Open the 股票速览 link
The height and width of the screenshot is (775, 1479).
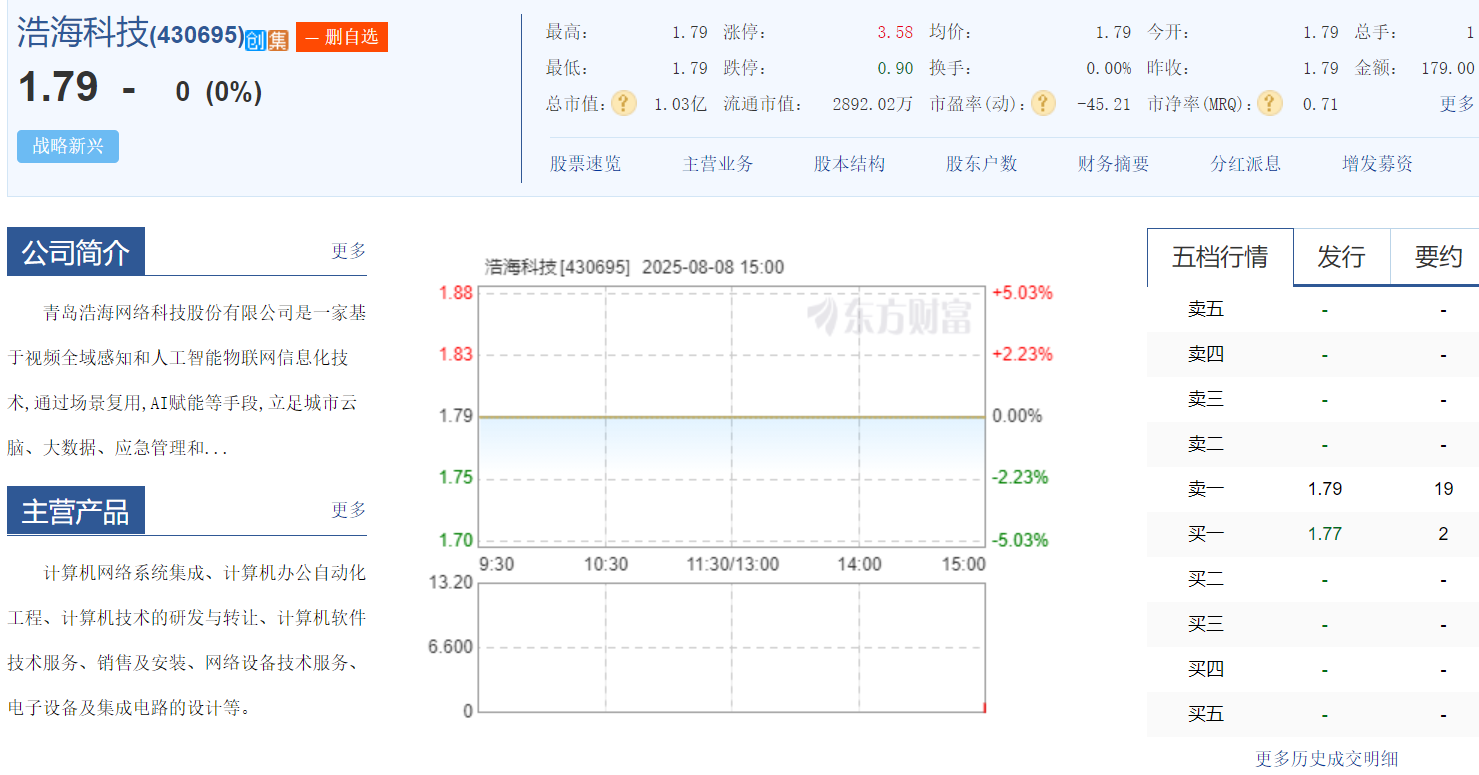tap(585, 164)
